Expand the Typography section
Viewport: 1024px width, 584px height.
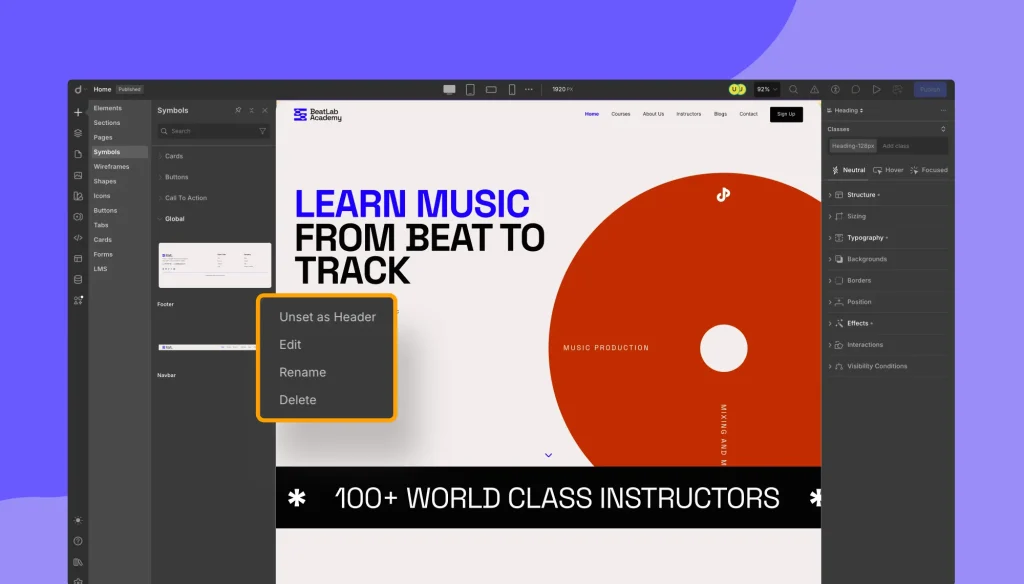point(864,238)
